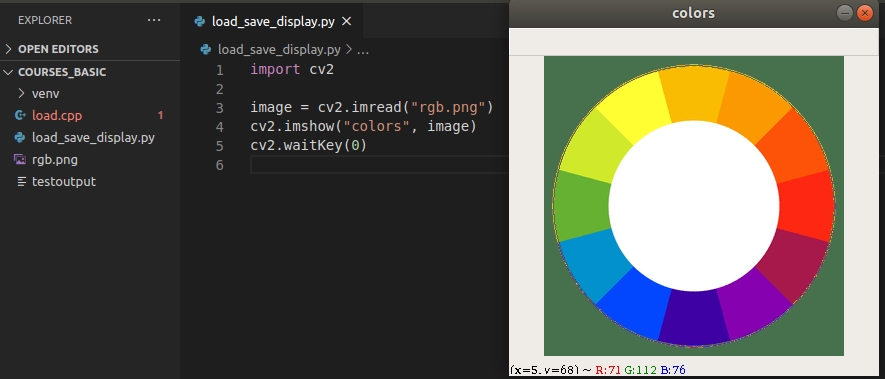
Task: Click the text file icon beside testoutput
Action: pos(21,182)
